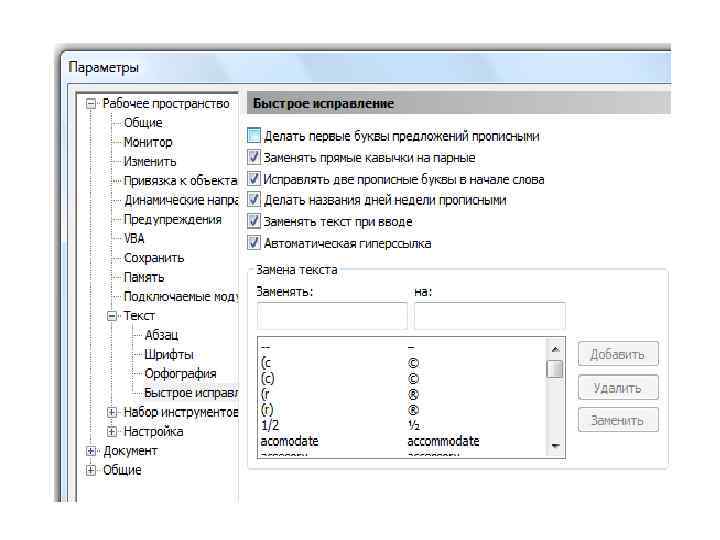Image resolution: width=720 pixels, height=540 pixels.
Task: Enable capitalizing first letters of sentences checkbox
Action: (x=253, y=135)
